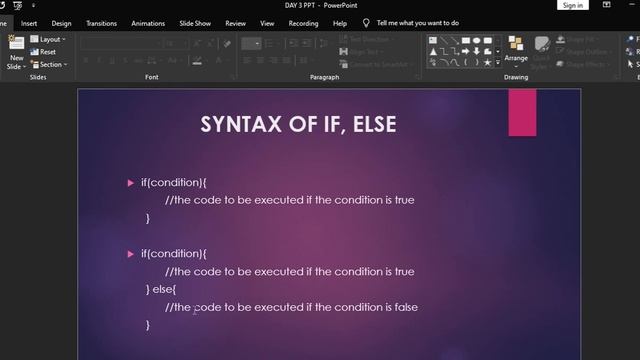640x360 pixels.
Task: Click the Sign in button
Action: pos(573,5)
